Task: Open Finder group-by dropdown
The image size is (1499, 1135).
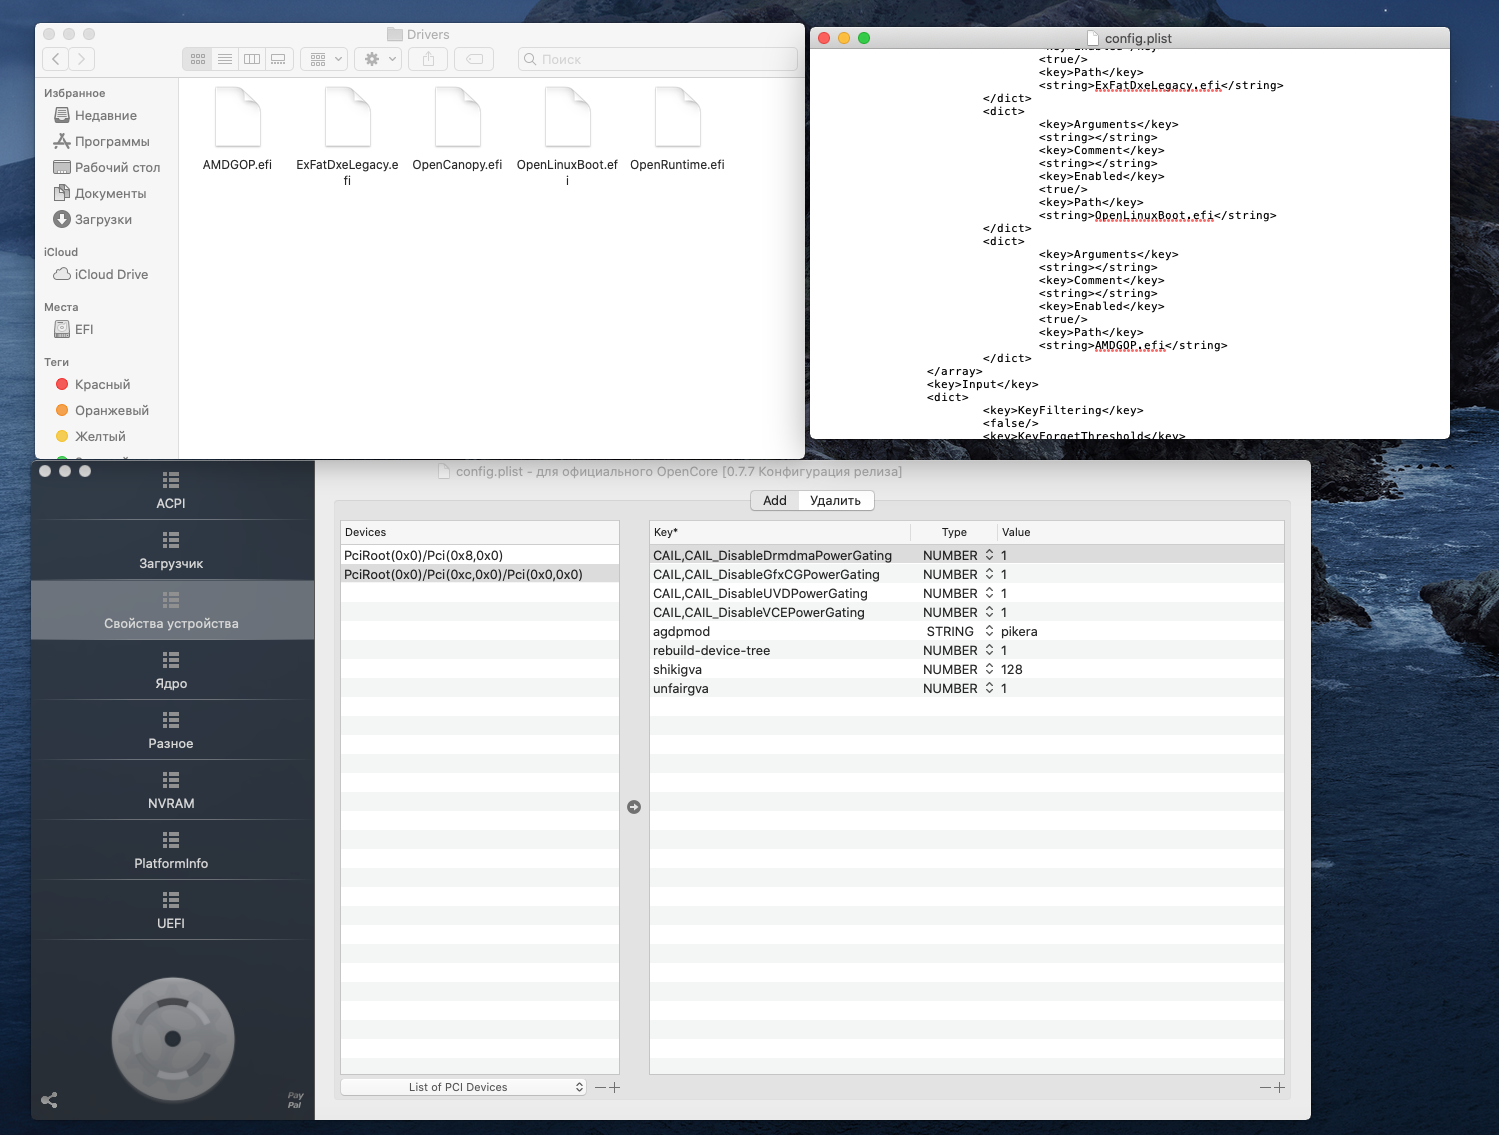Action: [325, 59]
